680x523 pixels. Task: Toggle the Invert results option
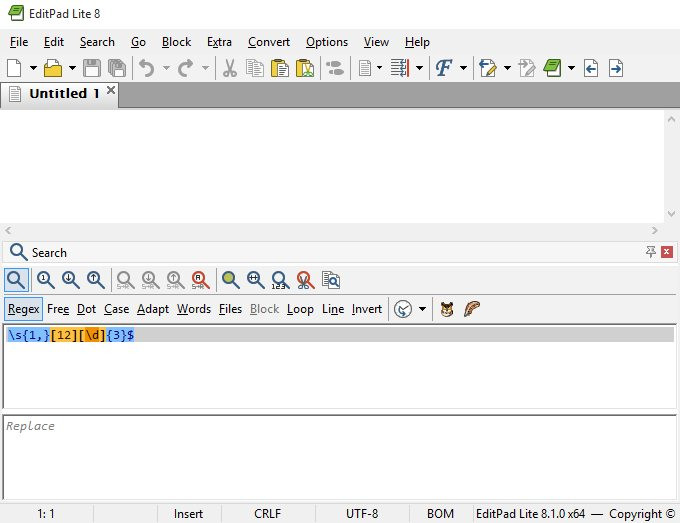click(x=367, y=309)
